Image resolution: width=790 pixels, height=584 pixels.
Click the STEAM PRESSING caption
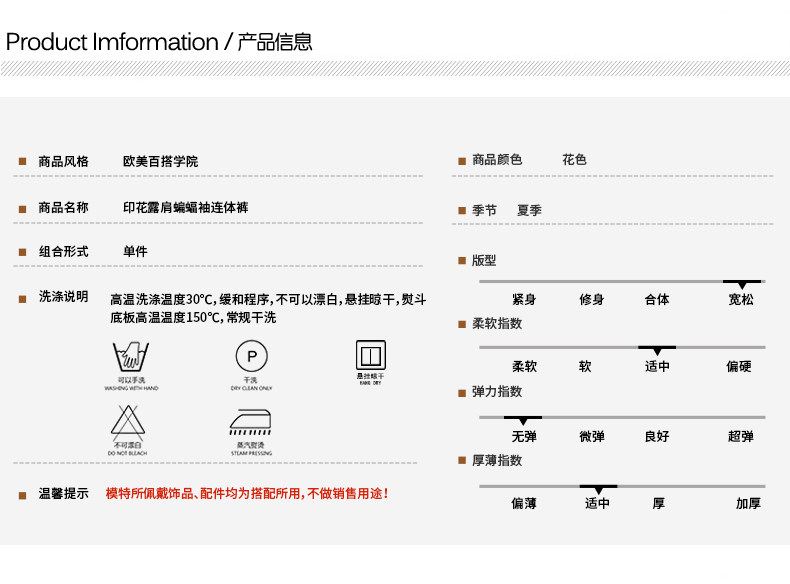click(x=251, y=453)
